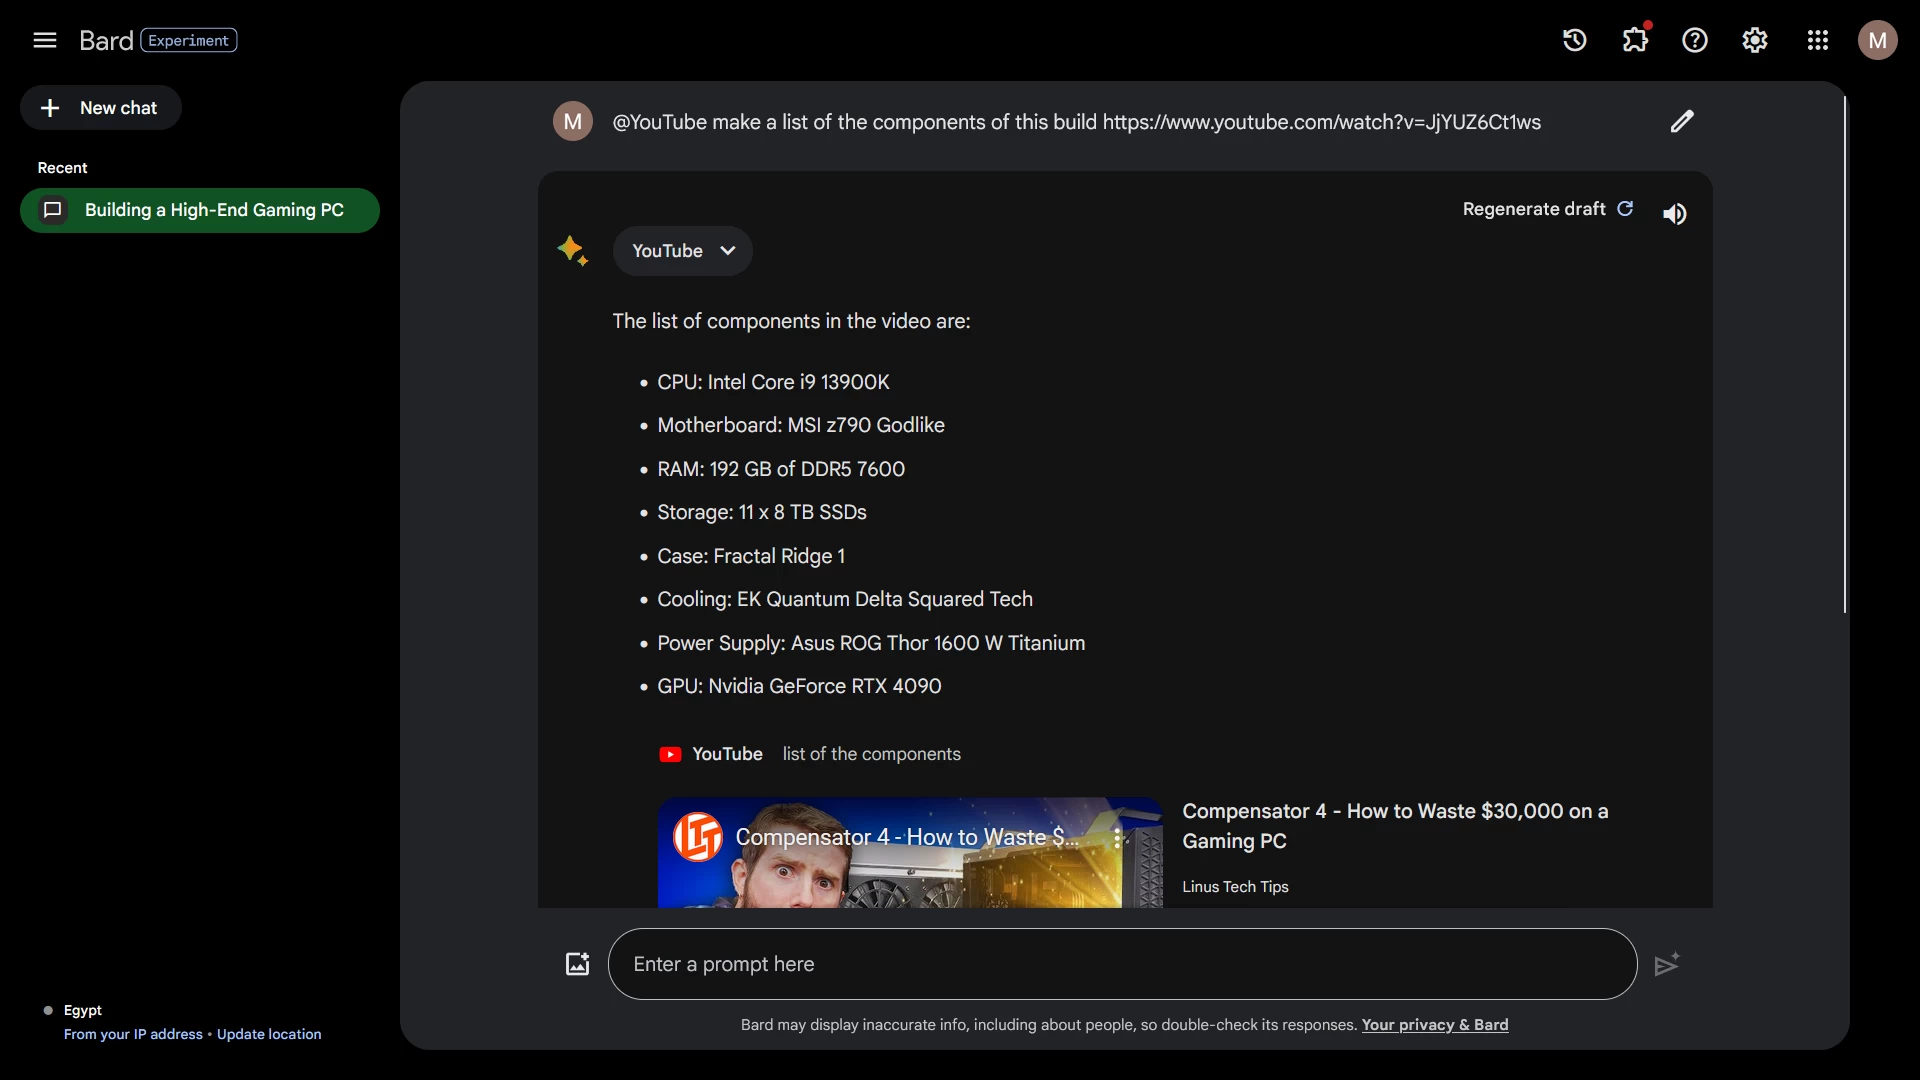The width and height of the screenshot is (1920, 1080).
Task: Click 'RAM: 192 GB of DDR5 7600' line
Action: click(x=781, y=469)
